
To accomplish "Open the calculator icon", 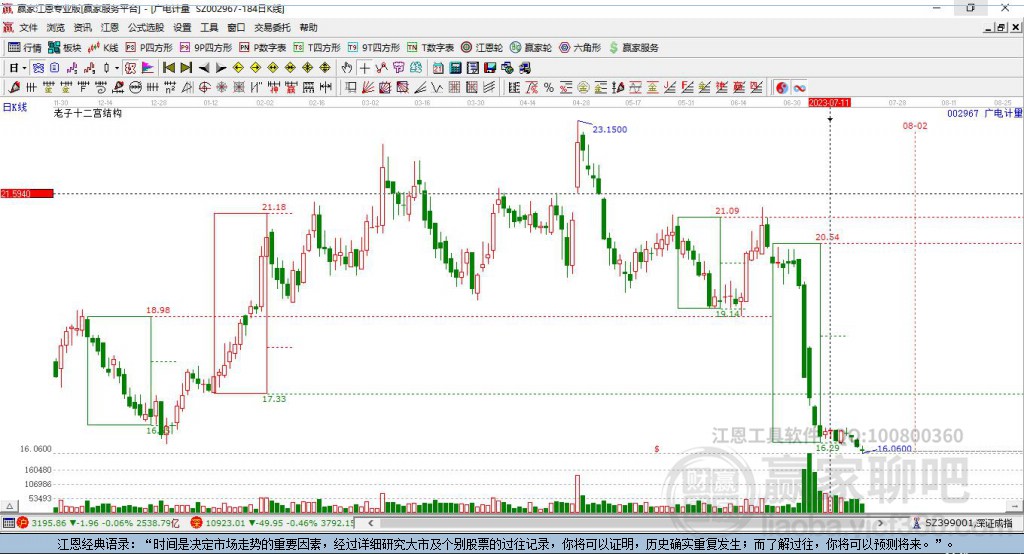I will tap(455, 68).
